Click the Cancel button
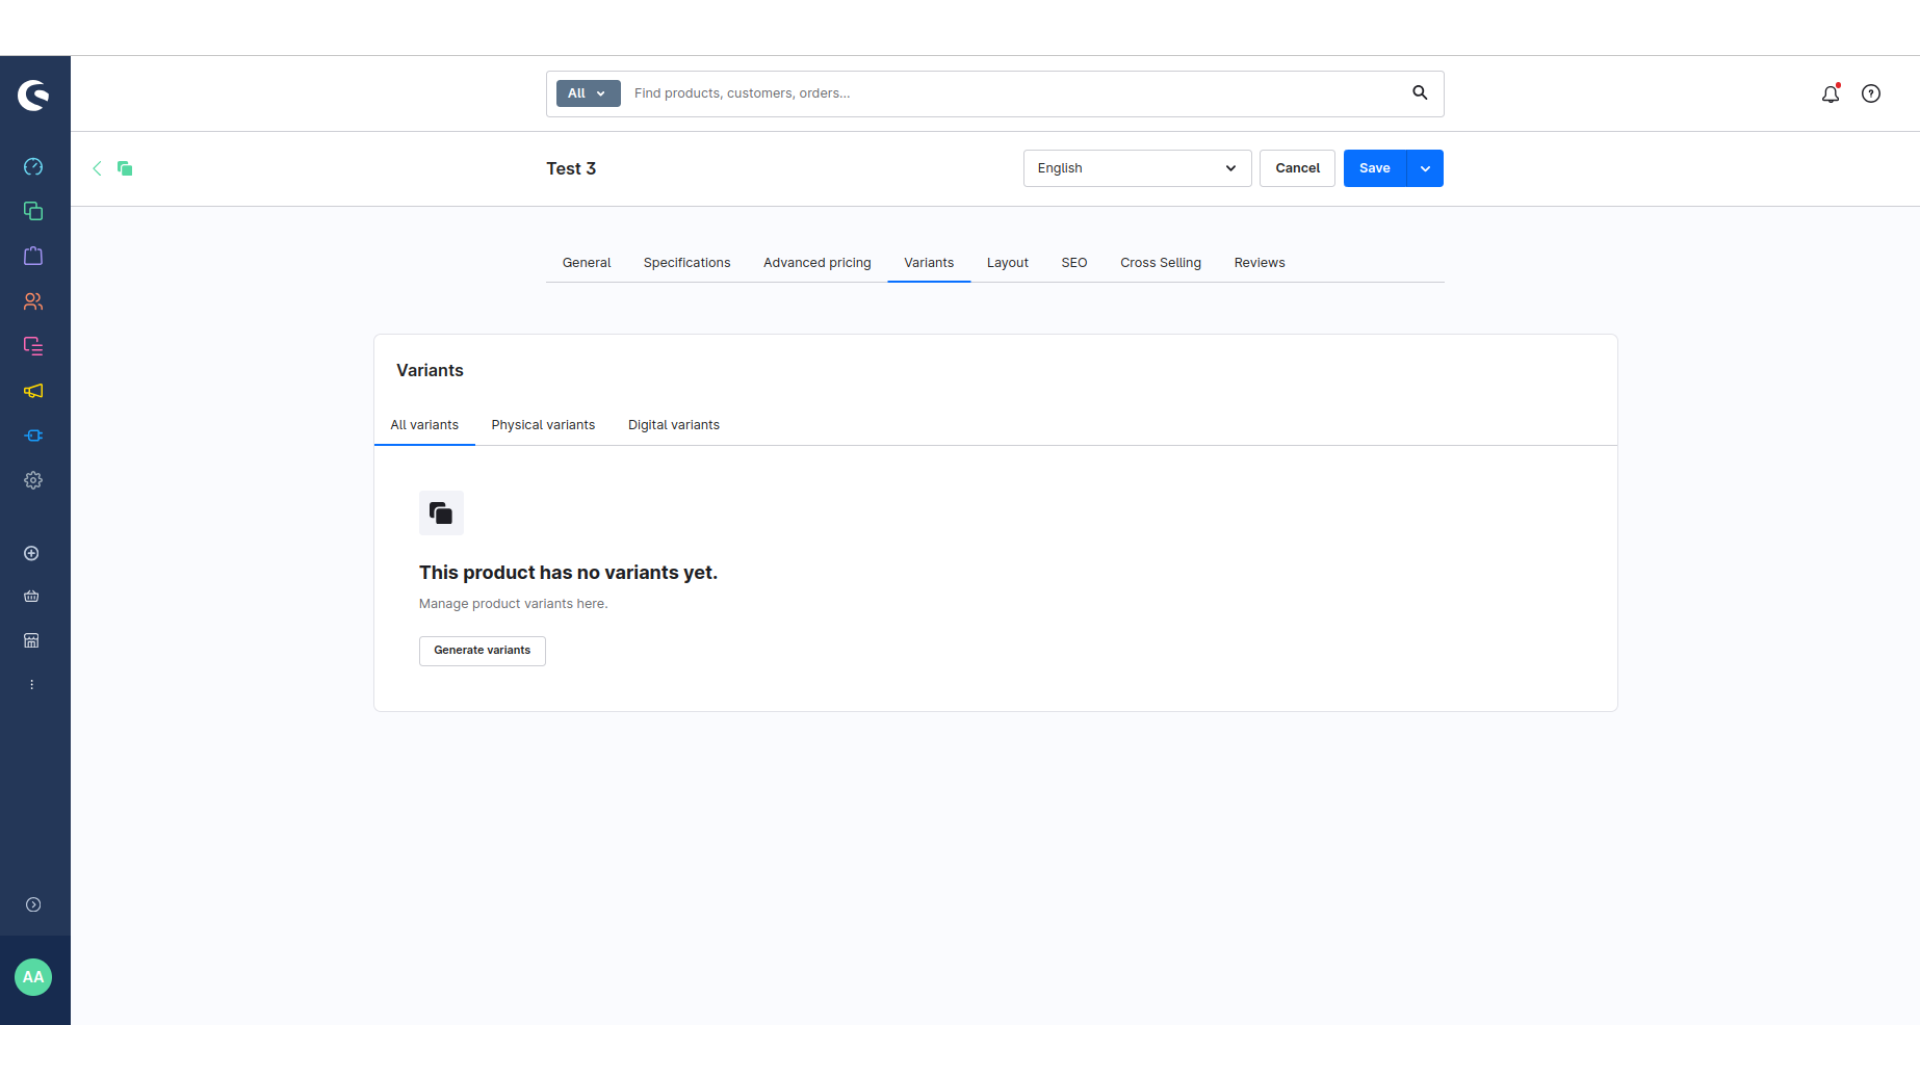This screenshot has width=1920, height=1080. (x=1297, y=168)
